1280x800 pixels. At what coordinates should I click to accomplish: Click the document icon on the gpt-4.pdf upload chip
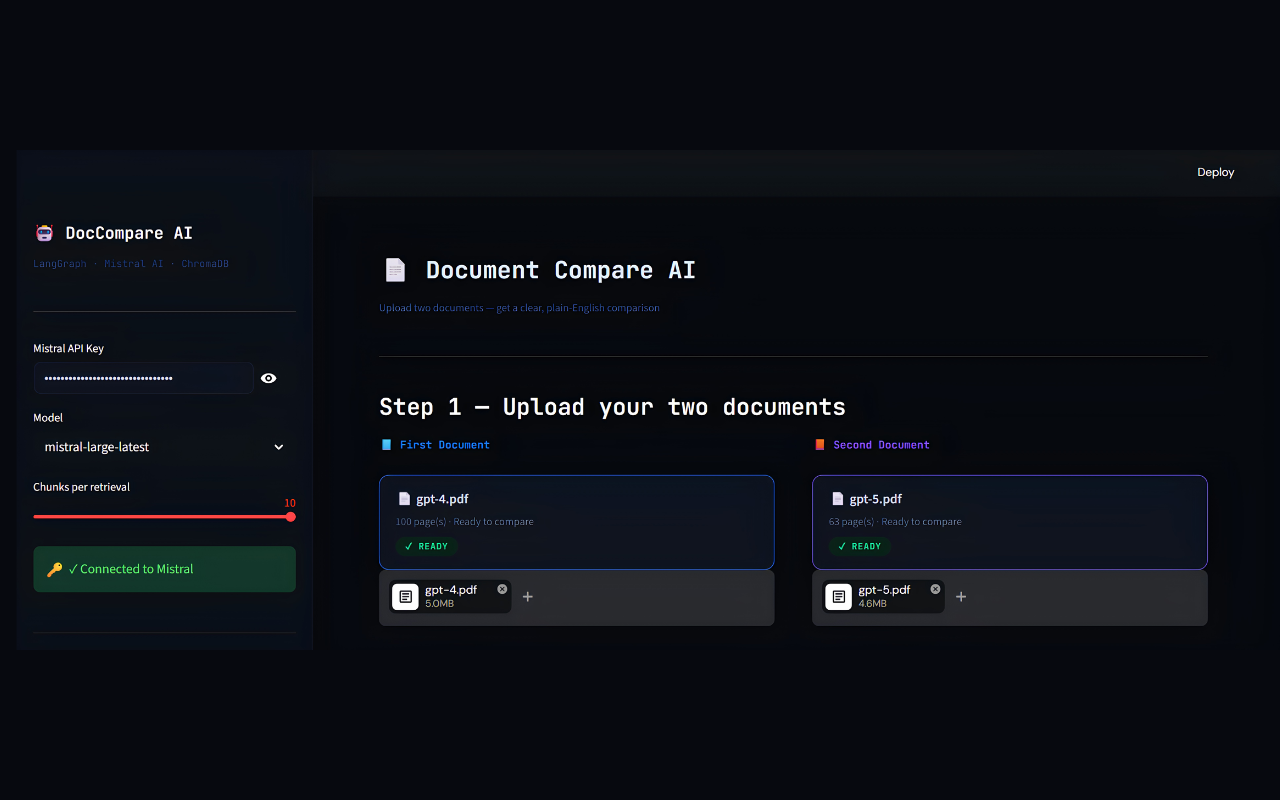coord(405,597)
